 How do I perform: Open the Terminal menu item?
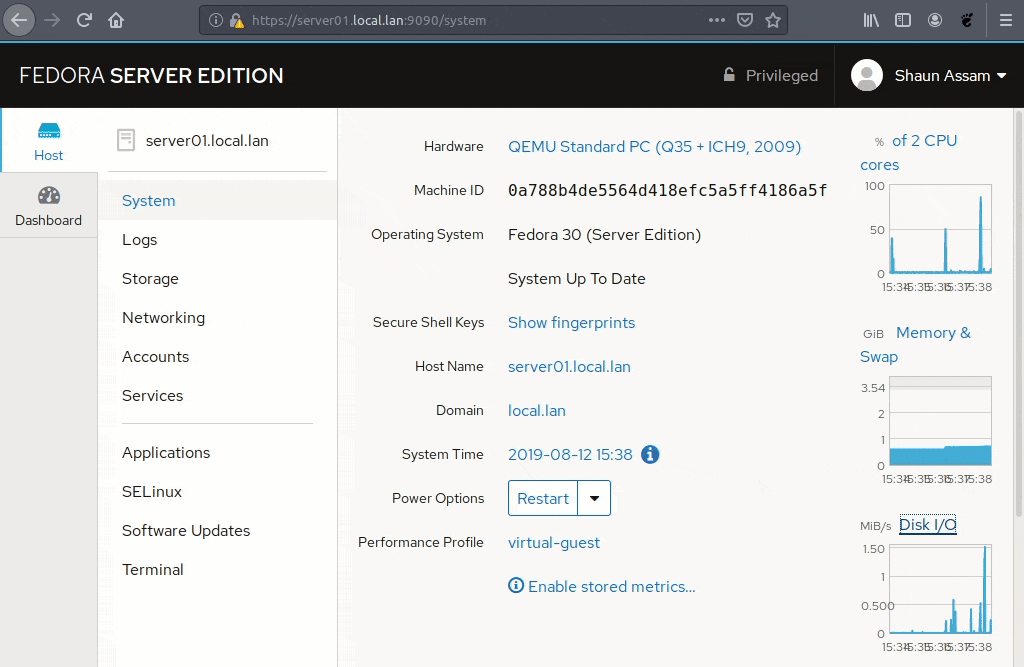click(153, 570)
